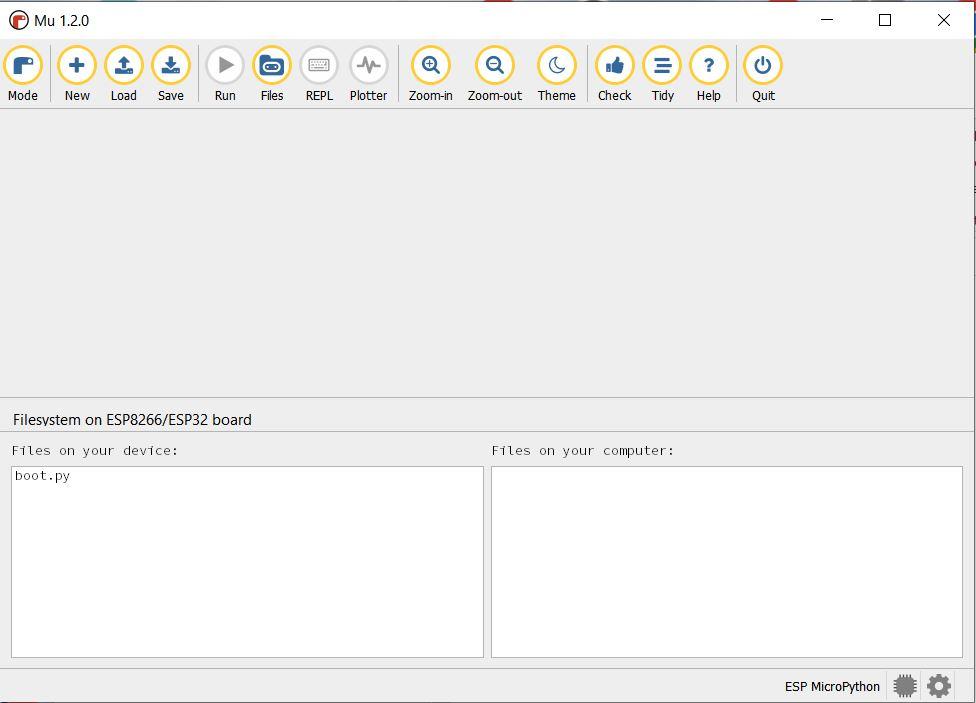The height and width of the screenshot is (703, 976).
Task: Check the code for errors
Action: pyautogui.click(x=614, y=73)
